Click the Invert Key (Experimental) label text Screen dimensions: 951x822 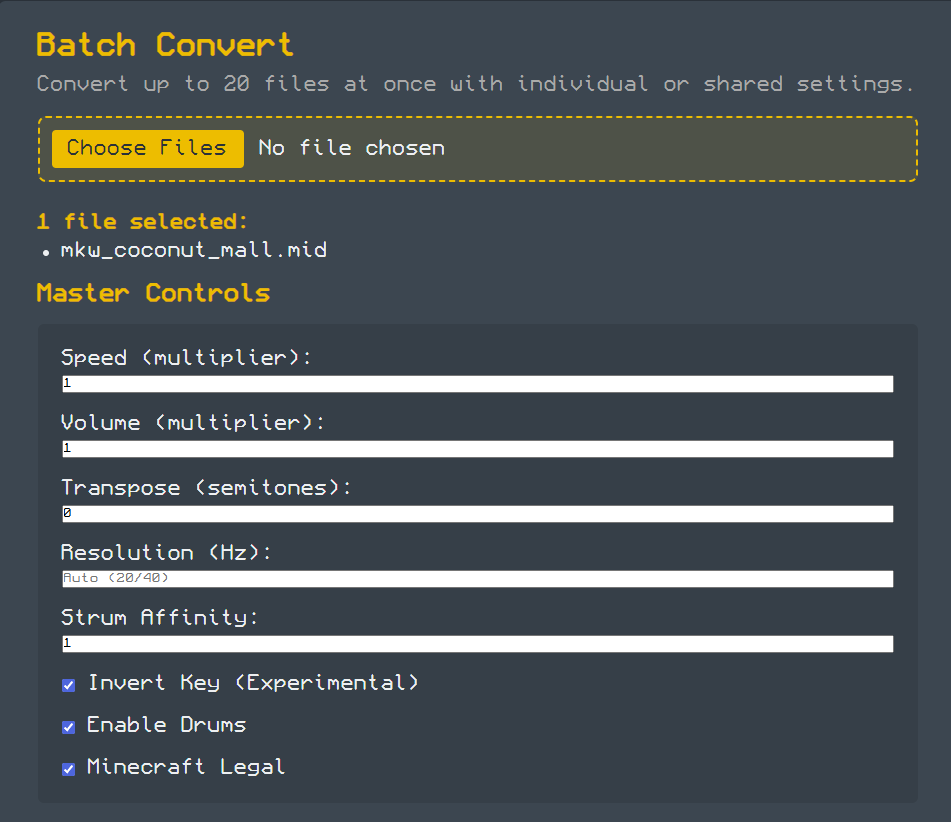(x=251, y=683)
